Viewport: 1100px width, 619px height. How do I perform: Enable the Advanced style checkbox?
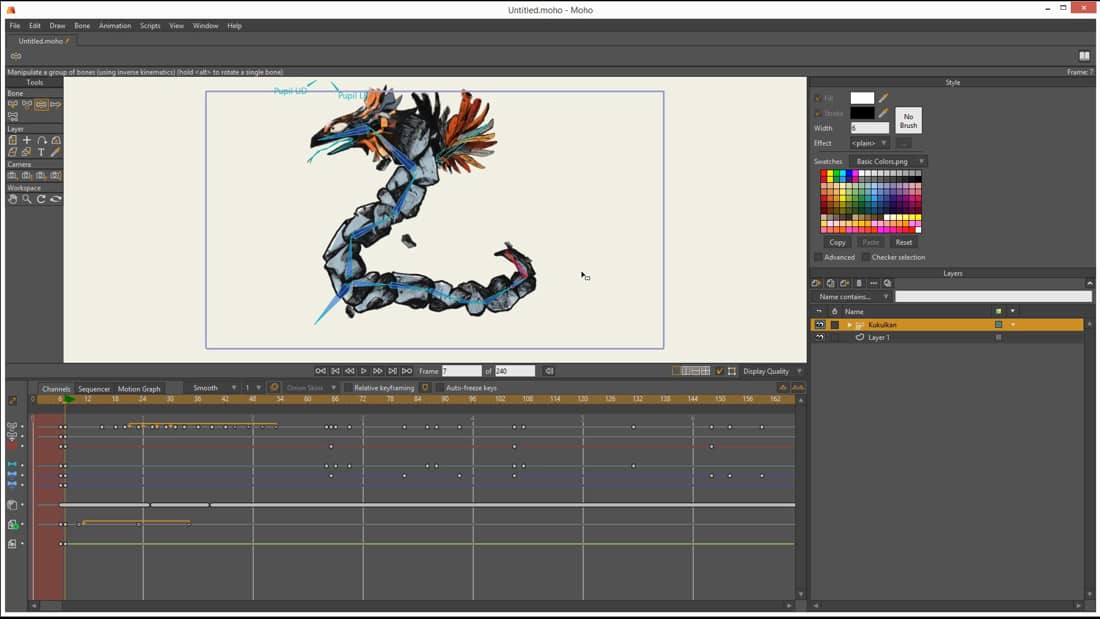point(818,258)
